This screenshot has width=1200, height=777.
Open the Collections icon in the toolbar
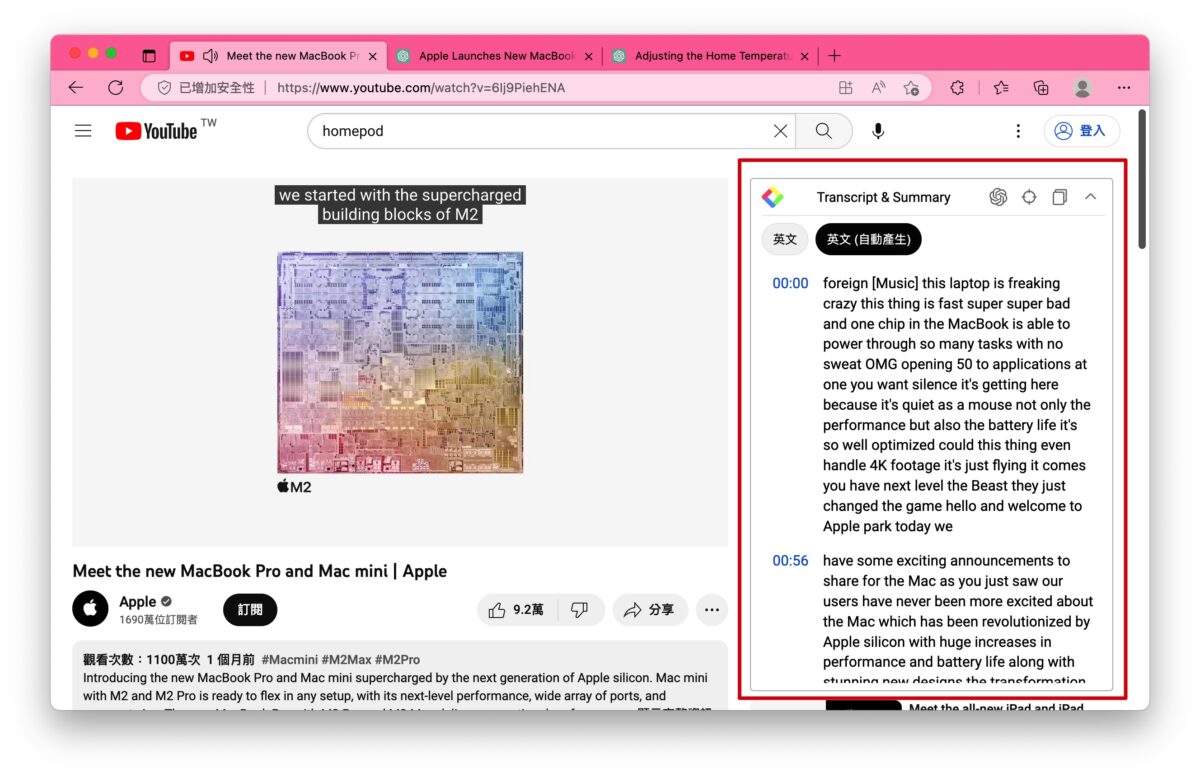(x=1041, y=88)
